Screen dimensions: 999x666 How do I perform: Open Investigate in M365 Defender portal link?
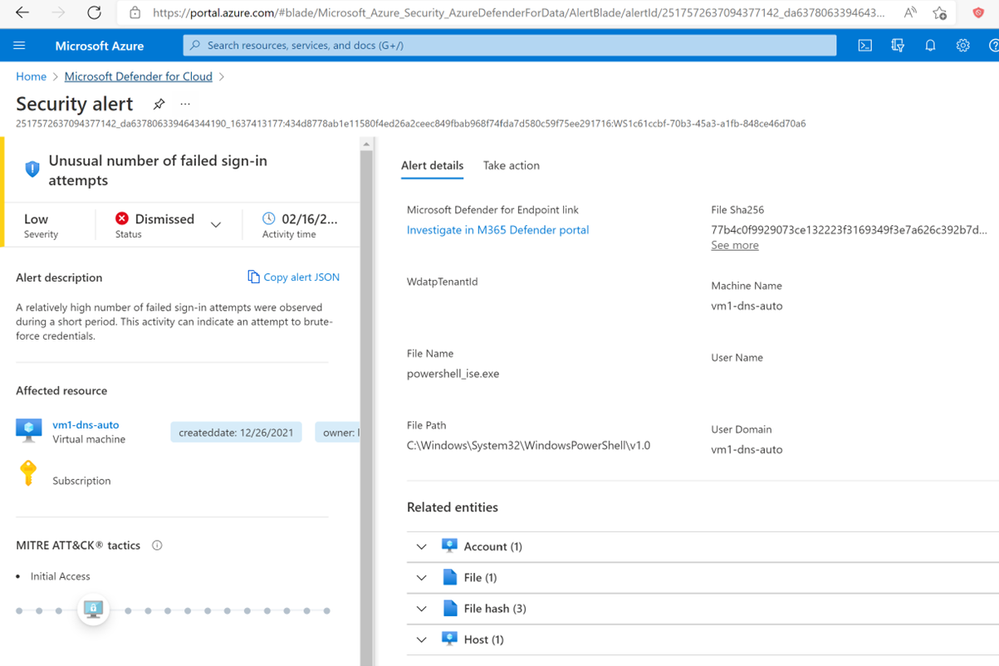point(498,230)
